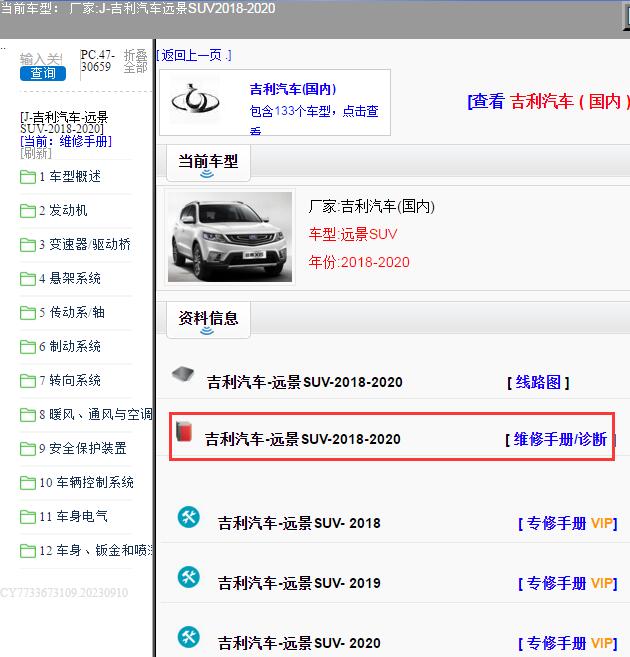Click the 刷新 refresh link in sidebar

[x=36, y=153]
